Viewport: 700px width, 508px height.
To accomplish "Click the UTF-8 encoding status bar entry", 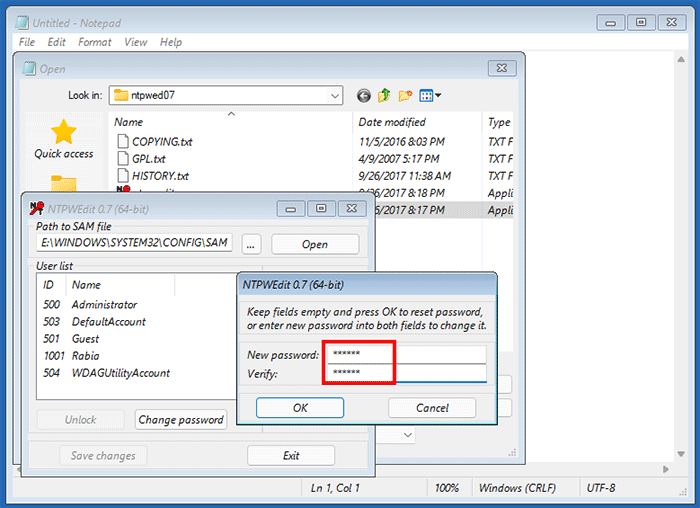I will pyautogui.click(x=601, y=488).
